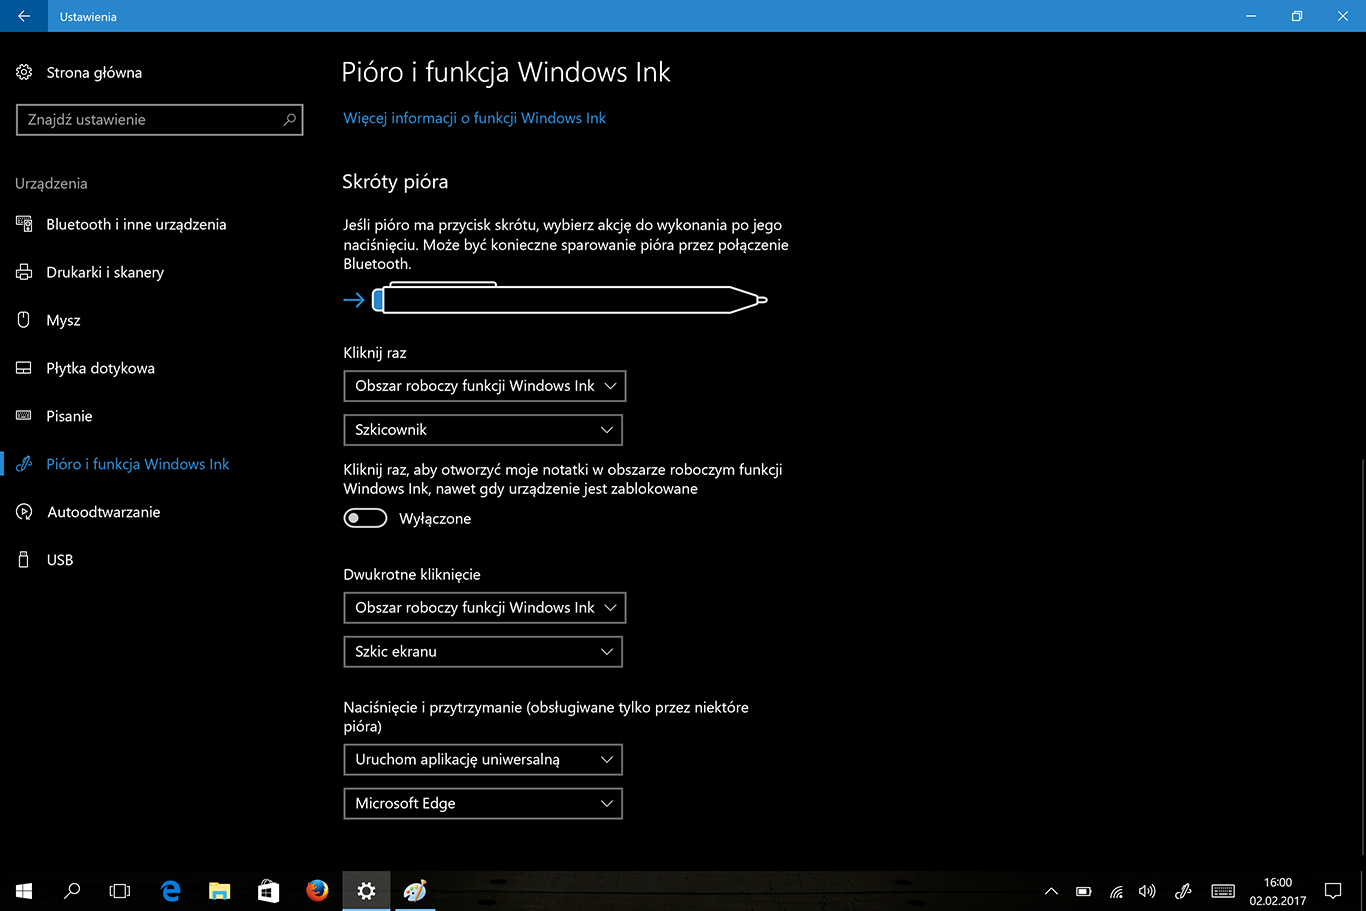Click the battery tray icon
The height and width of the screenshot is (911, 1366).
click(x=1083, y=891)
